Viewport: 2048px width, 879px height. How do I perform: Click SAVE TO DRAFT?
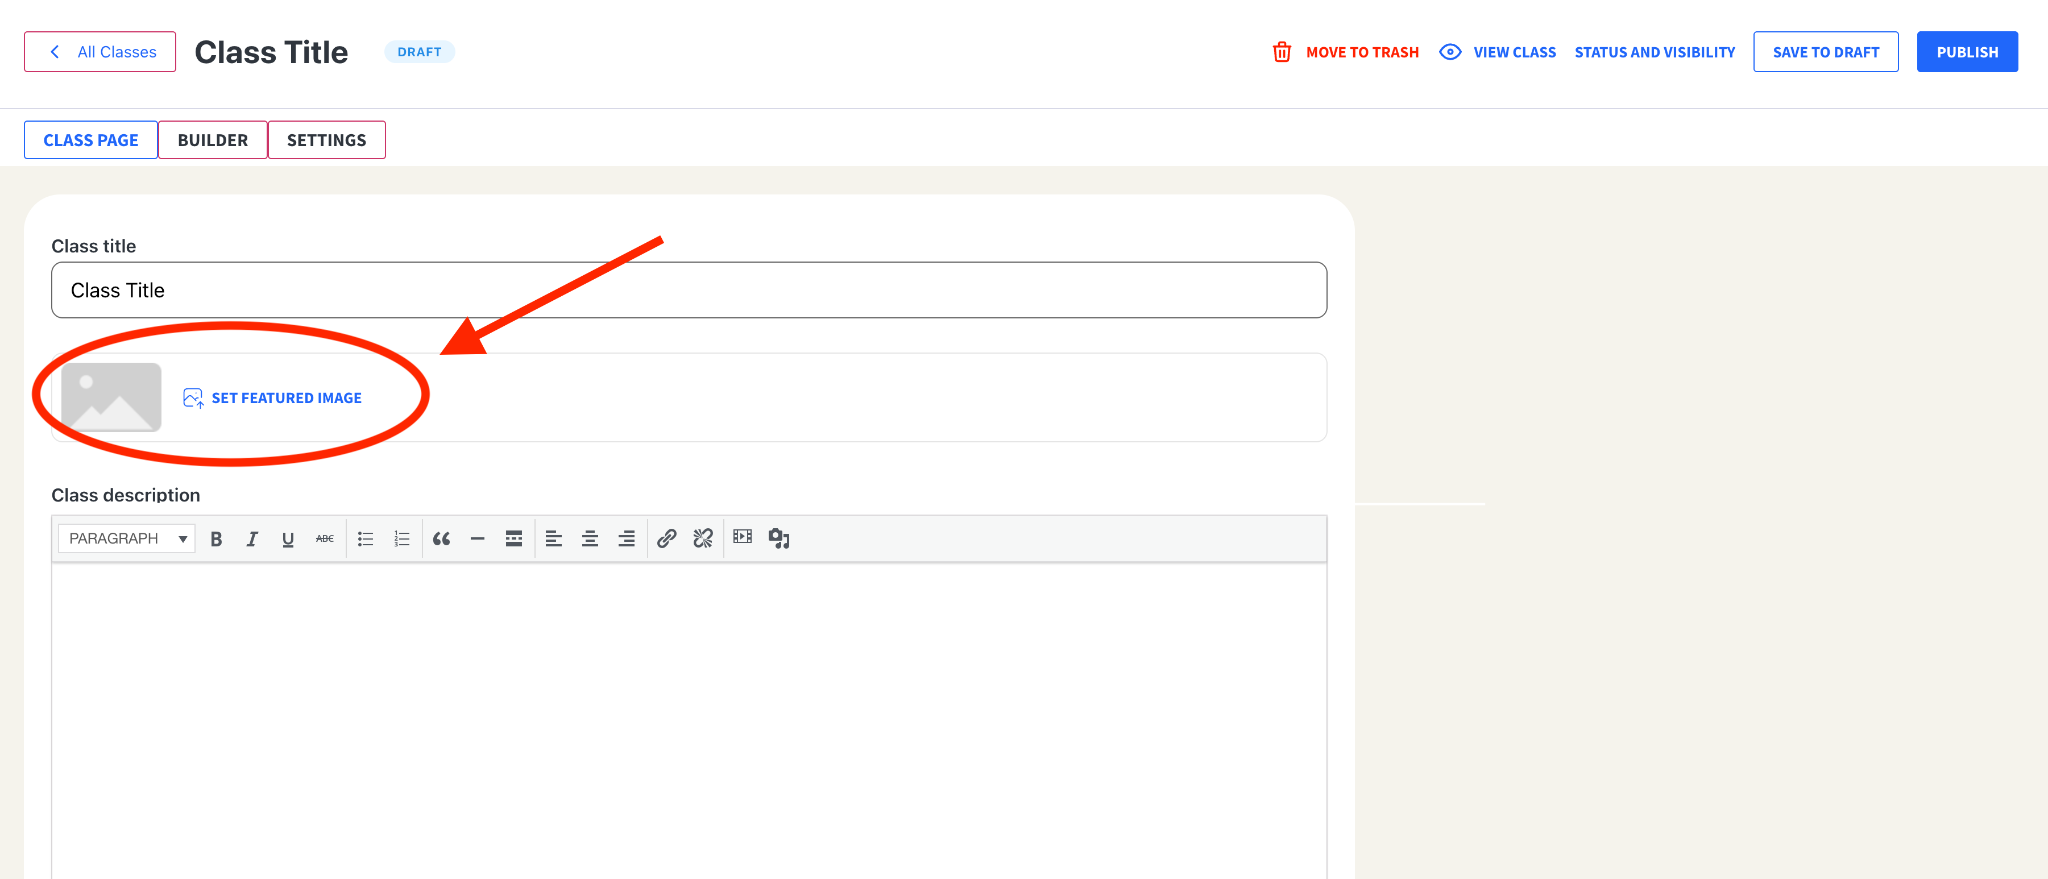pos(1826,52)
